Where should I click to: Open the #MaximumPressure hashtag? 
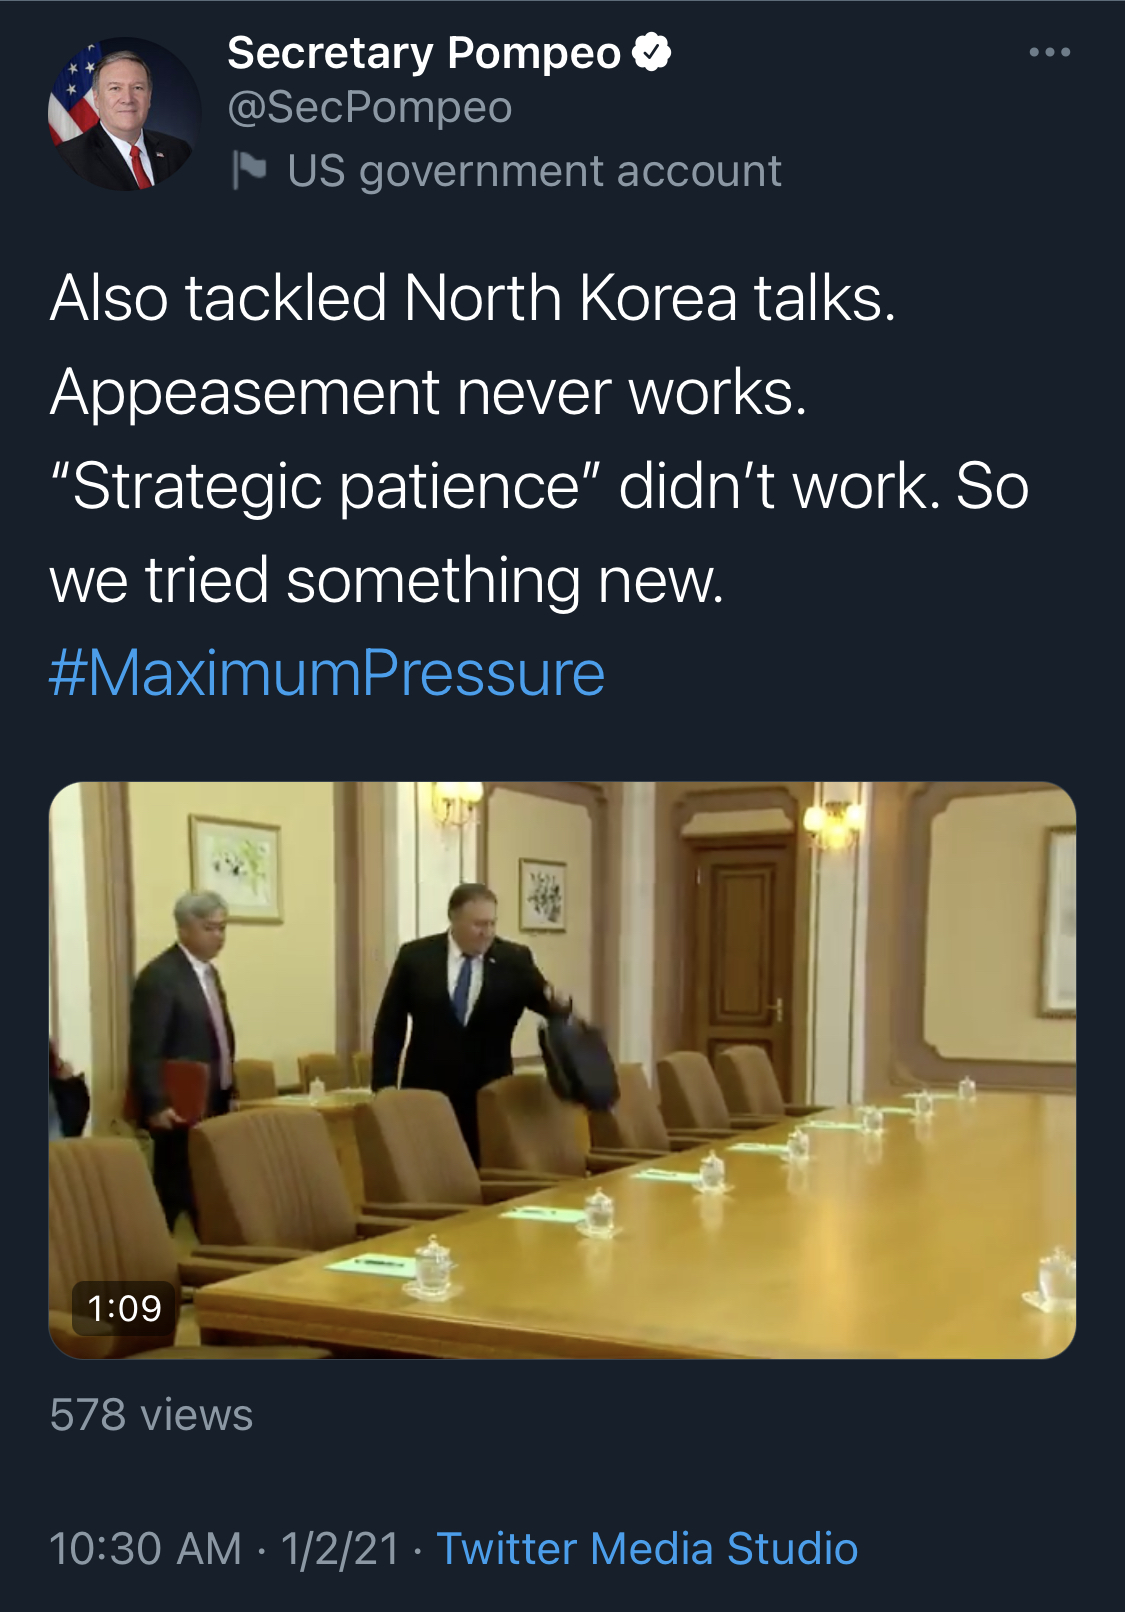(x=327, y=673)
